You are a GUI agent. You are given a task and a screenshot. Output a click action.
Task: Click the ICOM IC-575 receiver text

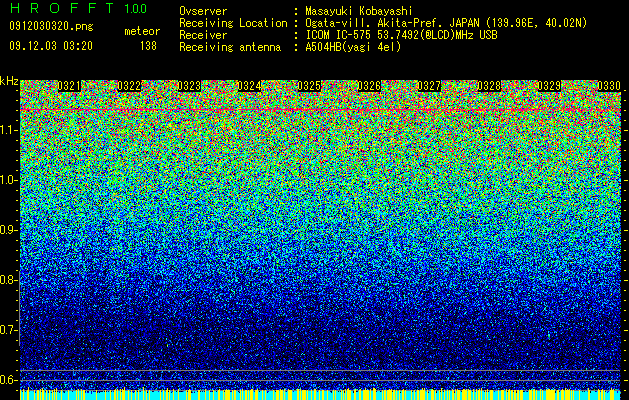(x=401, y=35)
